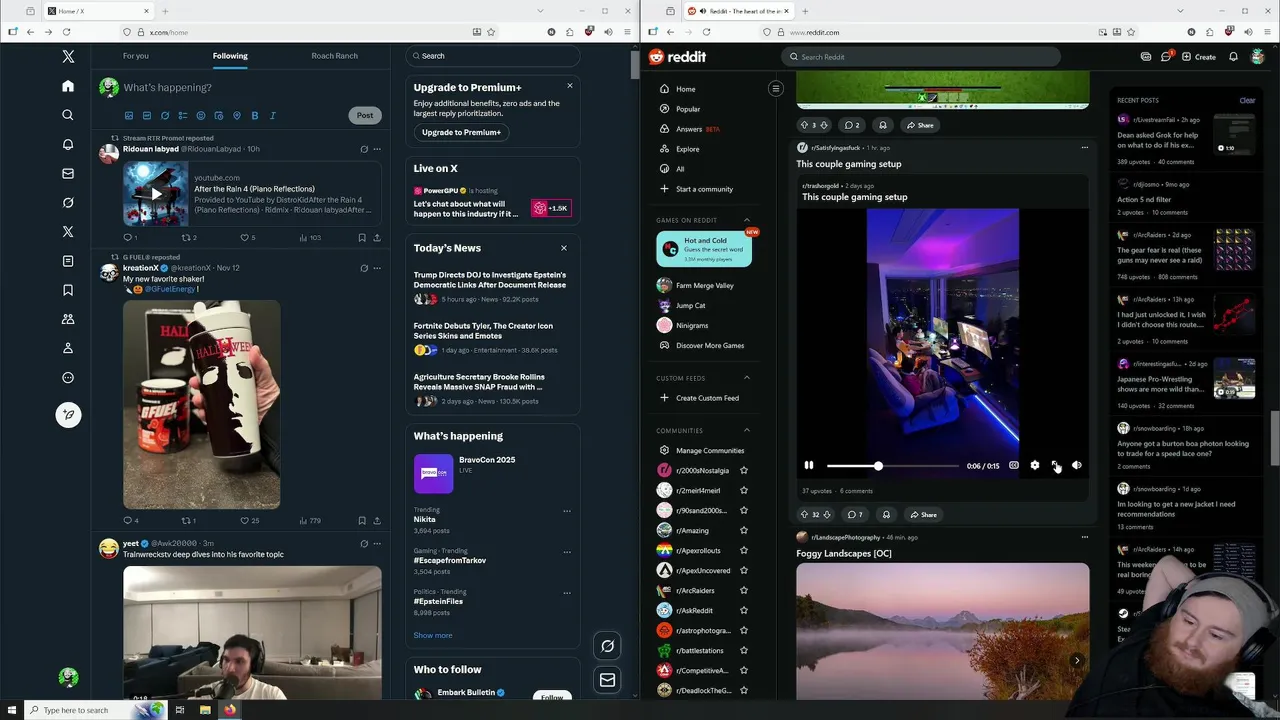Open Reddit Answers page
The image size is (1280, 720).
[x=690, y=129]
